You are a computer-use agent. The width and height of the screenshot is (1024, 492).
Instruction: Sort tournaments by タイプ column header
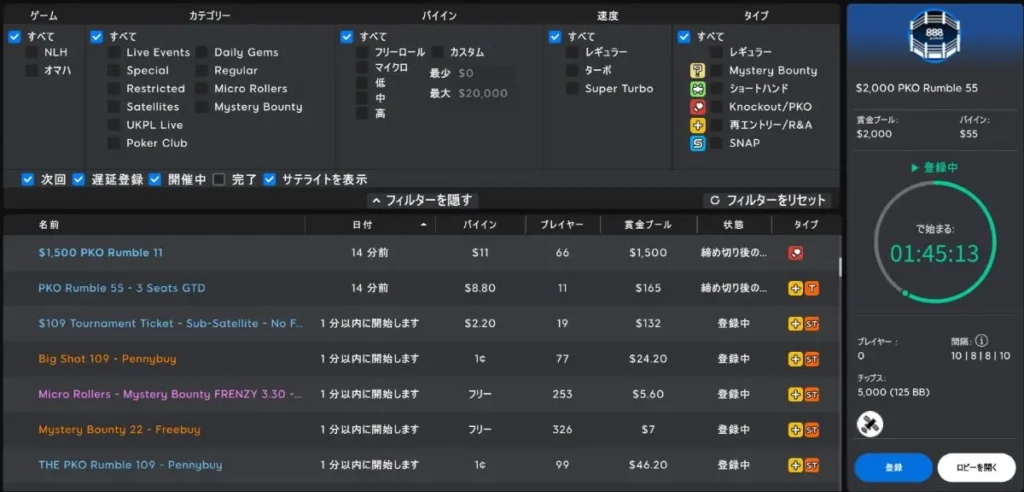tap(805, 225)
